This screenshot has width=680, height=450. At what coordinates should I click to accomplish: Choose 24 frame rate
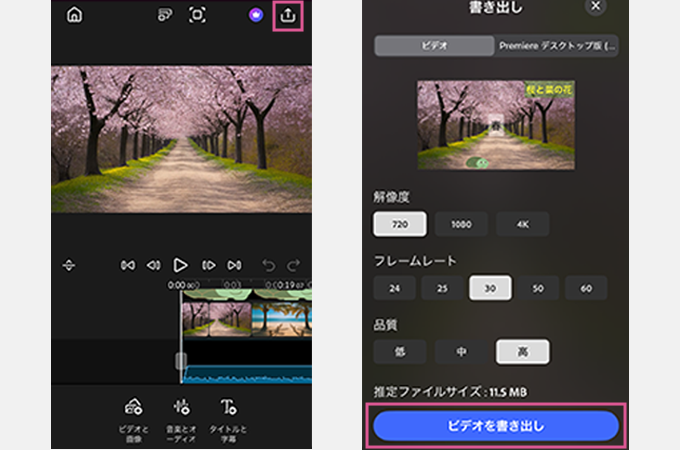click(x=394, y=288)
